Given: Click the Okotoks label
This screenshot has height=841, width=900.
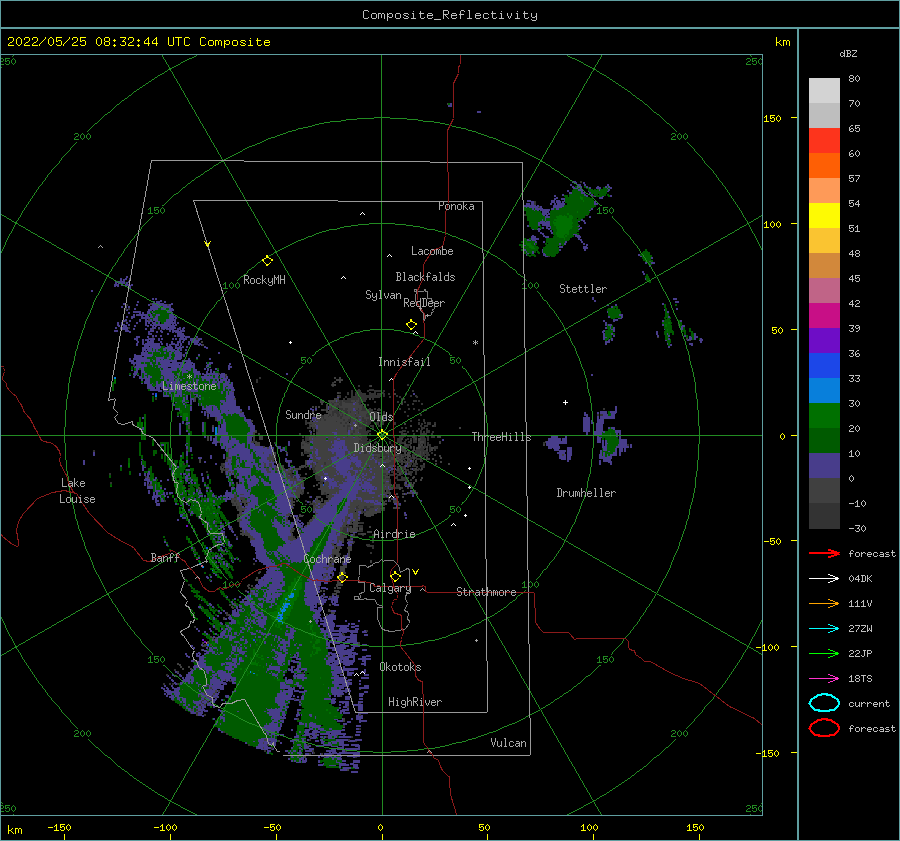Looking at the screenshot, I should [x=400, y=667].
